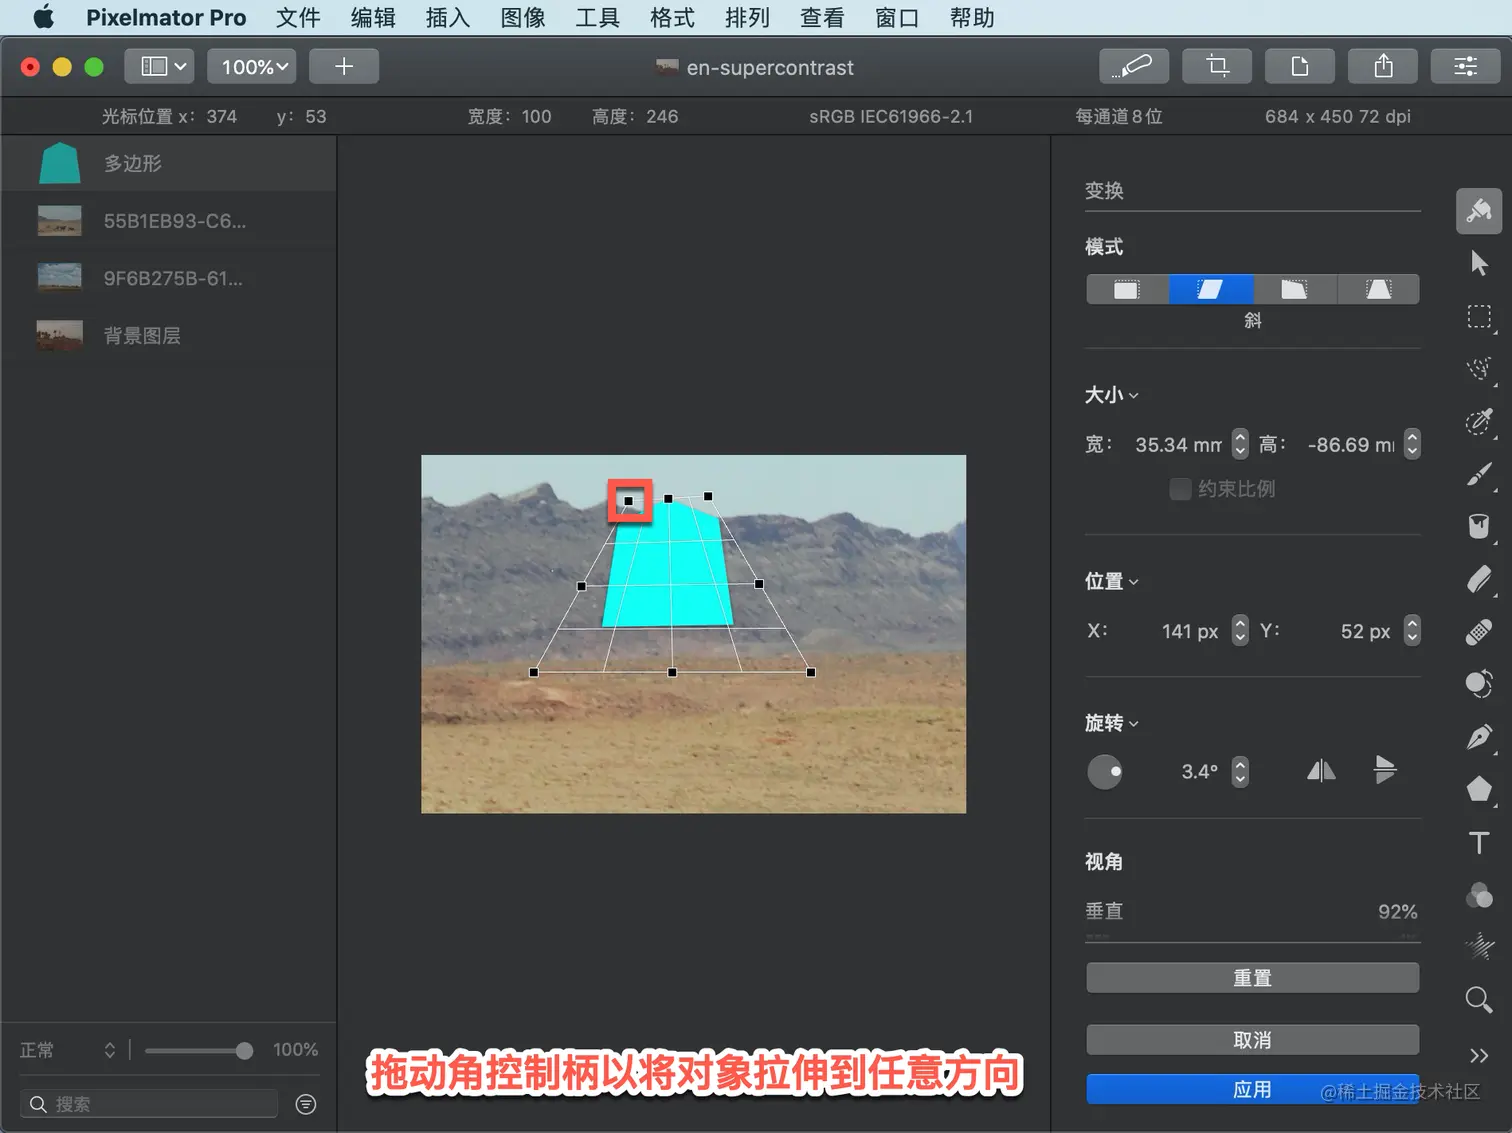Select the 背景图层 layer
This screenshot has width=1512, height=1133.
tap(169, 335)
